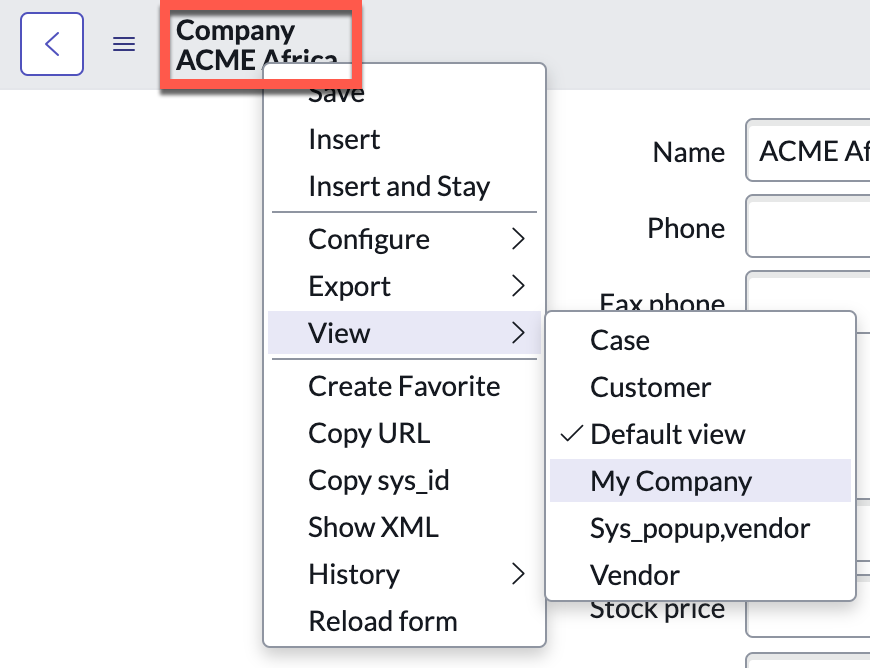Screen dimensions: 870x668
Task: Switch to the Customer view
Action: coord(700,387)
